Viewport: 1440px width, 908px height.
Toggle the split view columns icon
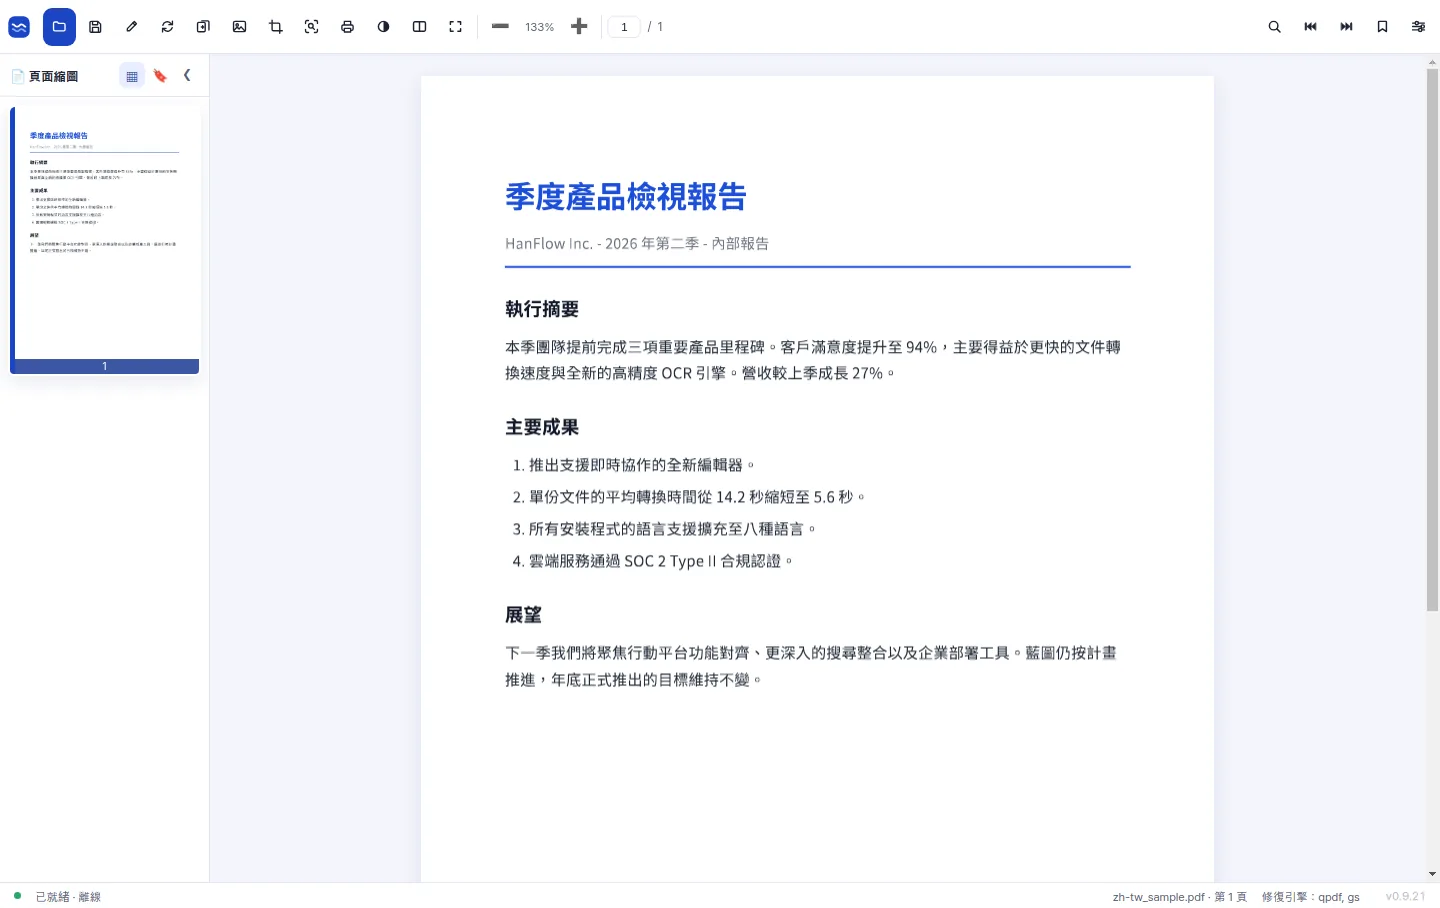pos(420,27)
